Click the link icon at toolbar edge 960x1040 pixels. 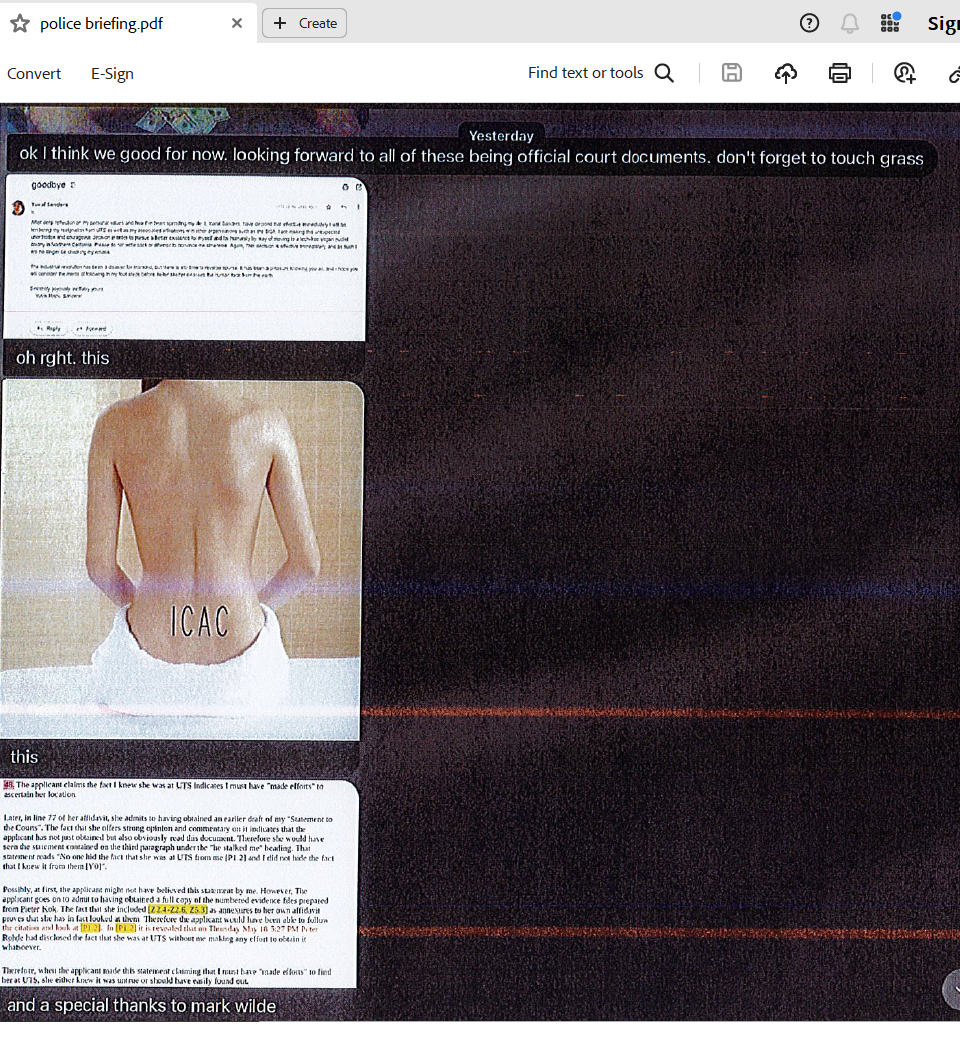(x=954, y=74)
